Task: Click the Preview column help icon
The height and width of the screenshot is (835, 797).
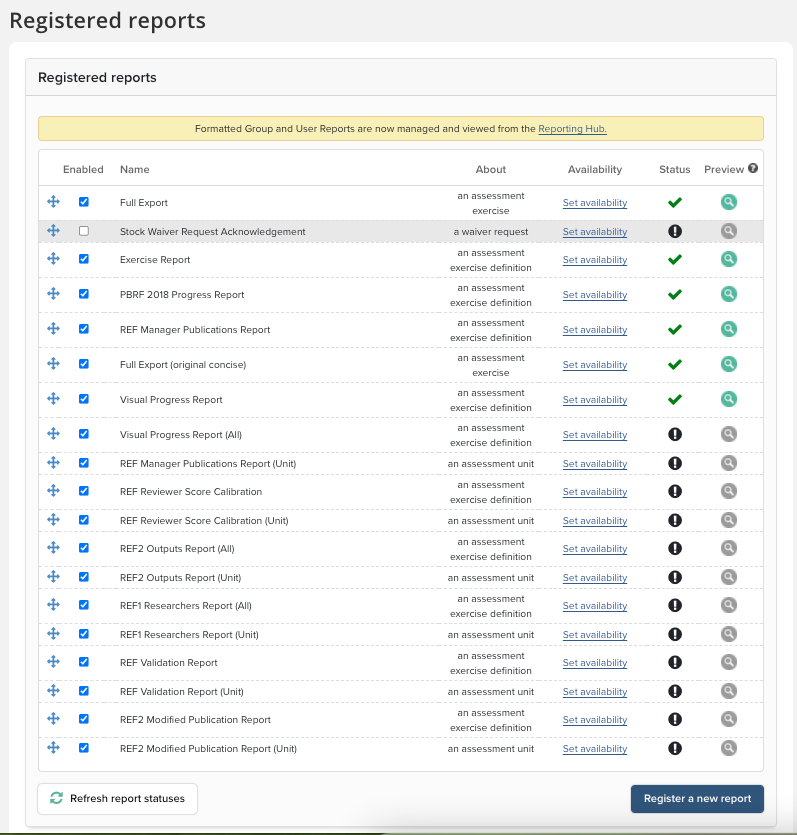Action: pos(752,169)
